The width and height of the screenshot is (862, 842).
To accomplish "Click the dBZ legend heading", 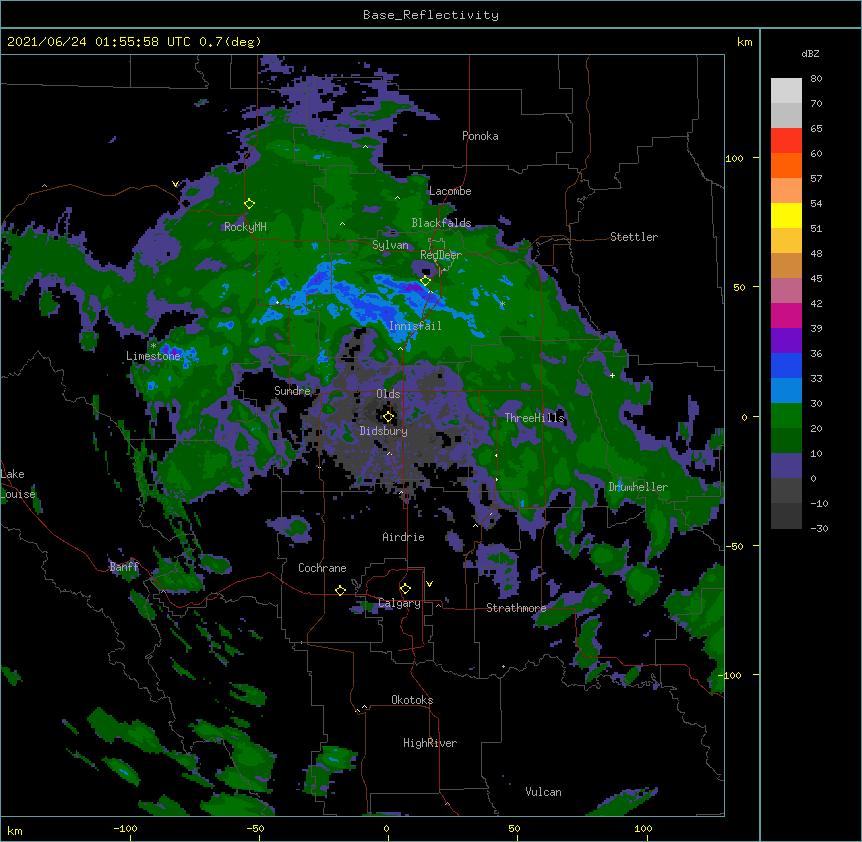I will [x=810, y=53].
